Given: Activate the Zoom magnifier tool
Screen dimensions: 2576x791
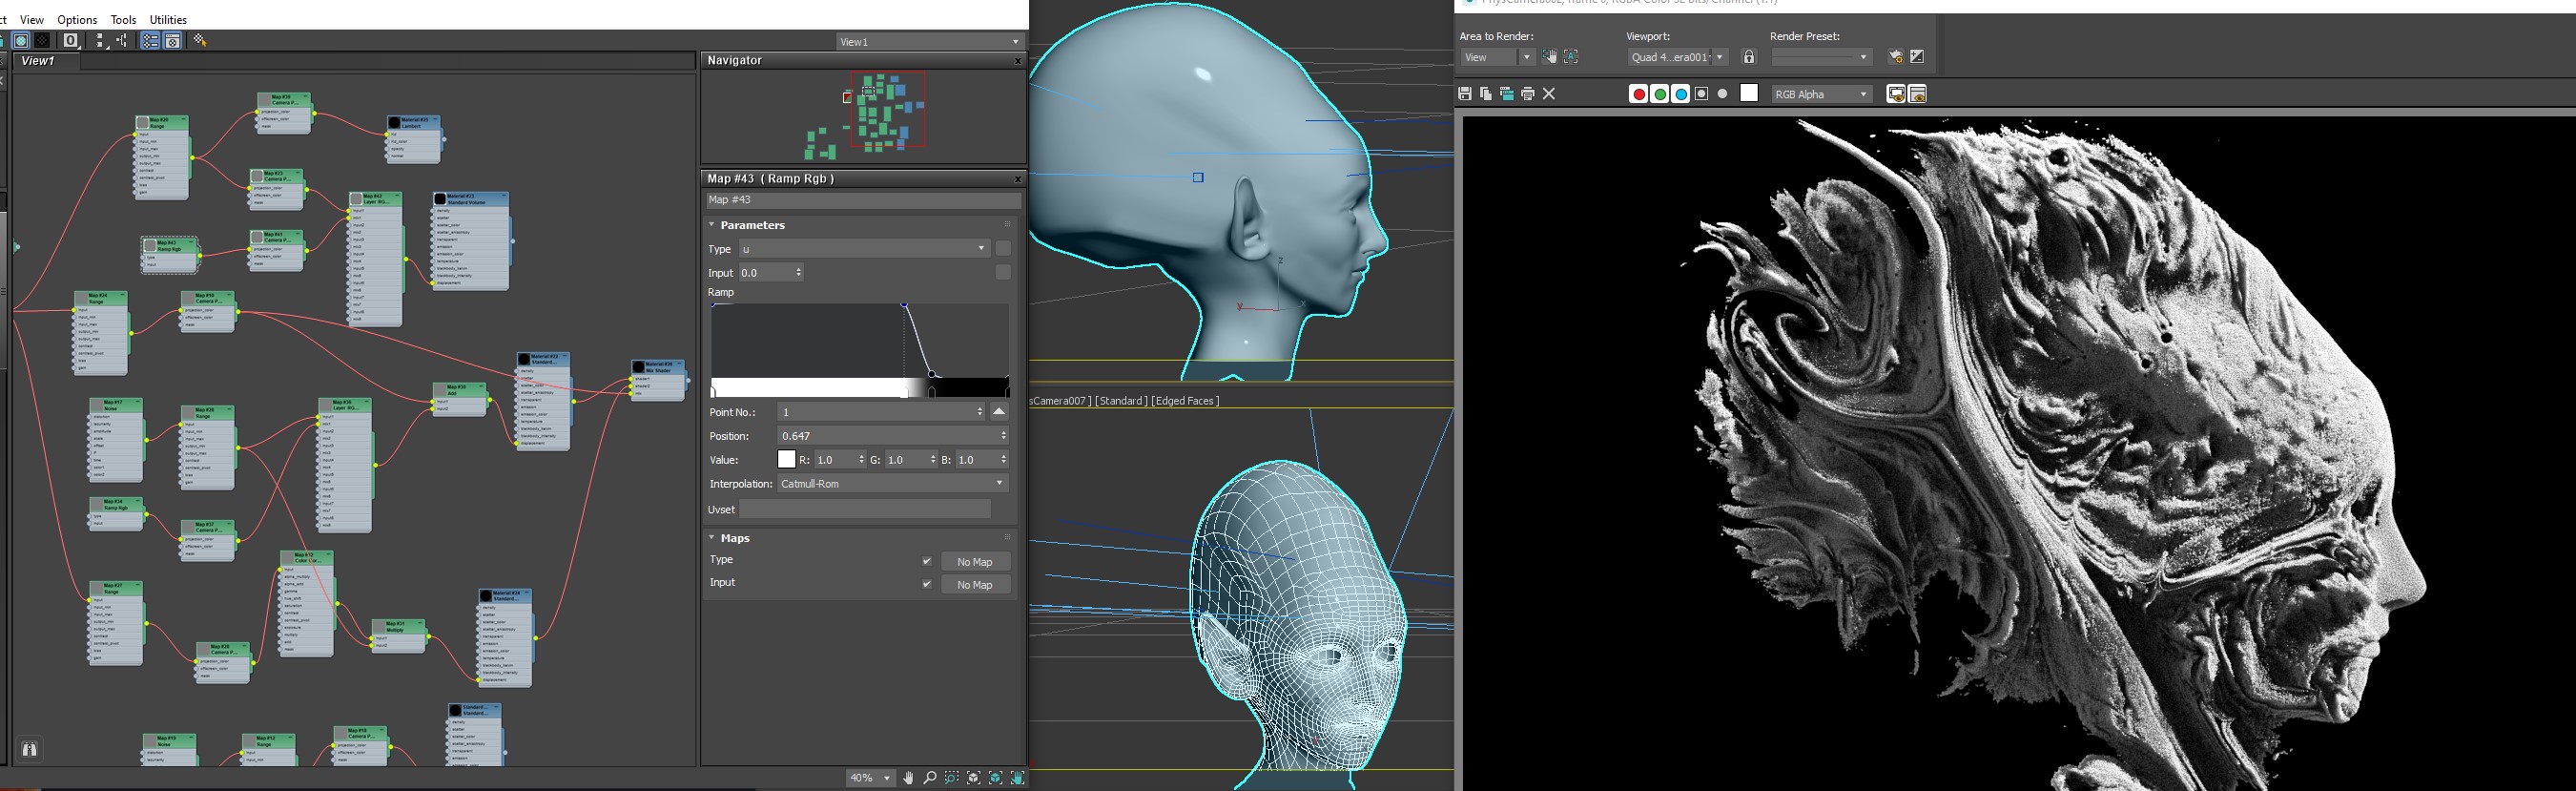Looking at the screenshot, I should click(x=930, y=778).
